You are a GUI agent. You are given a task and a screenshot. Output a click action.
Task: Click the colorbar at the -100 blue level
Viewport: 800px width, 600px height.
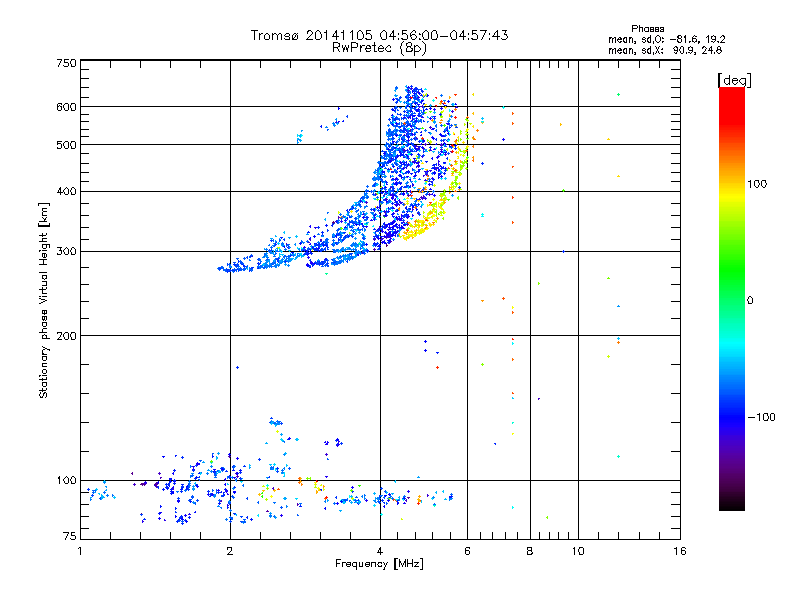pos(732,417)
